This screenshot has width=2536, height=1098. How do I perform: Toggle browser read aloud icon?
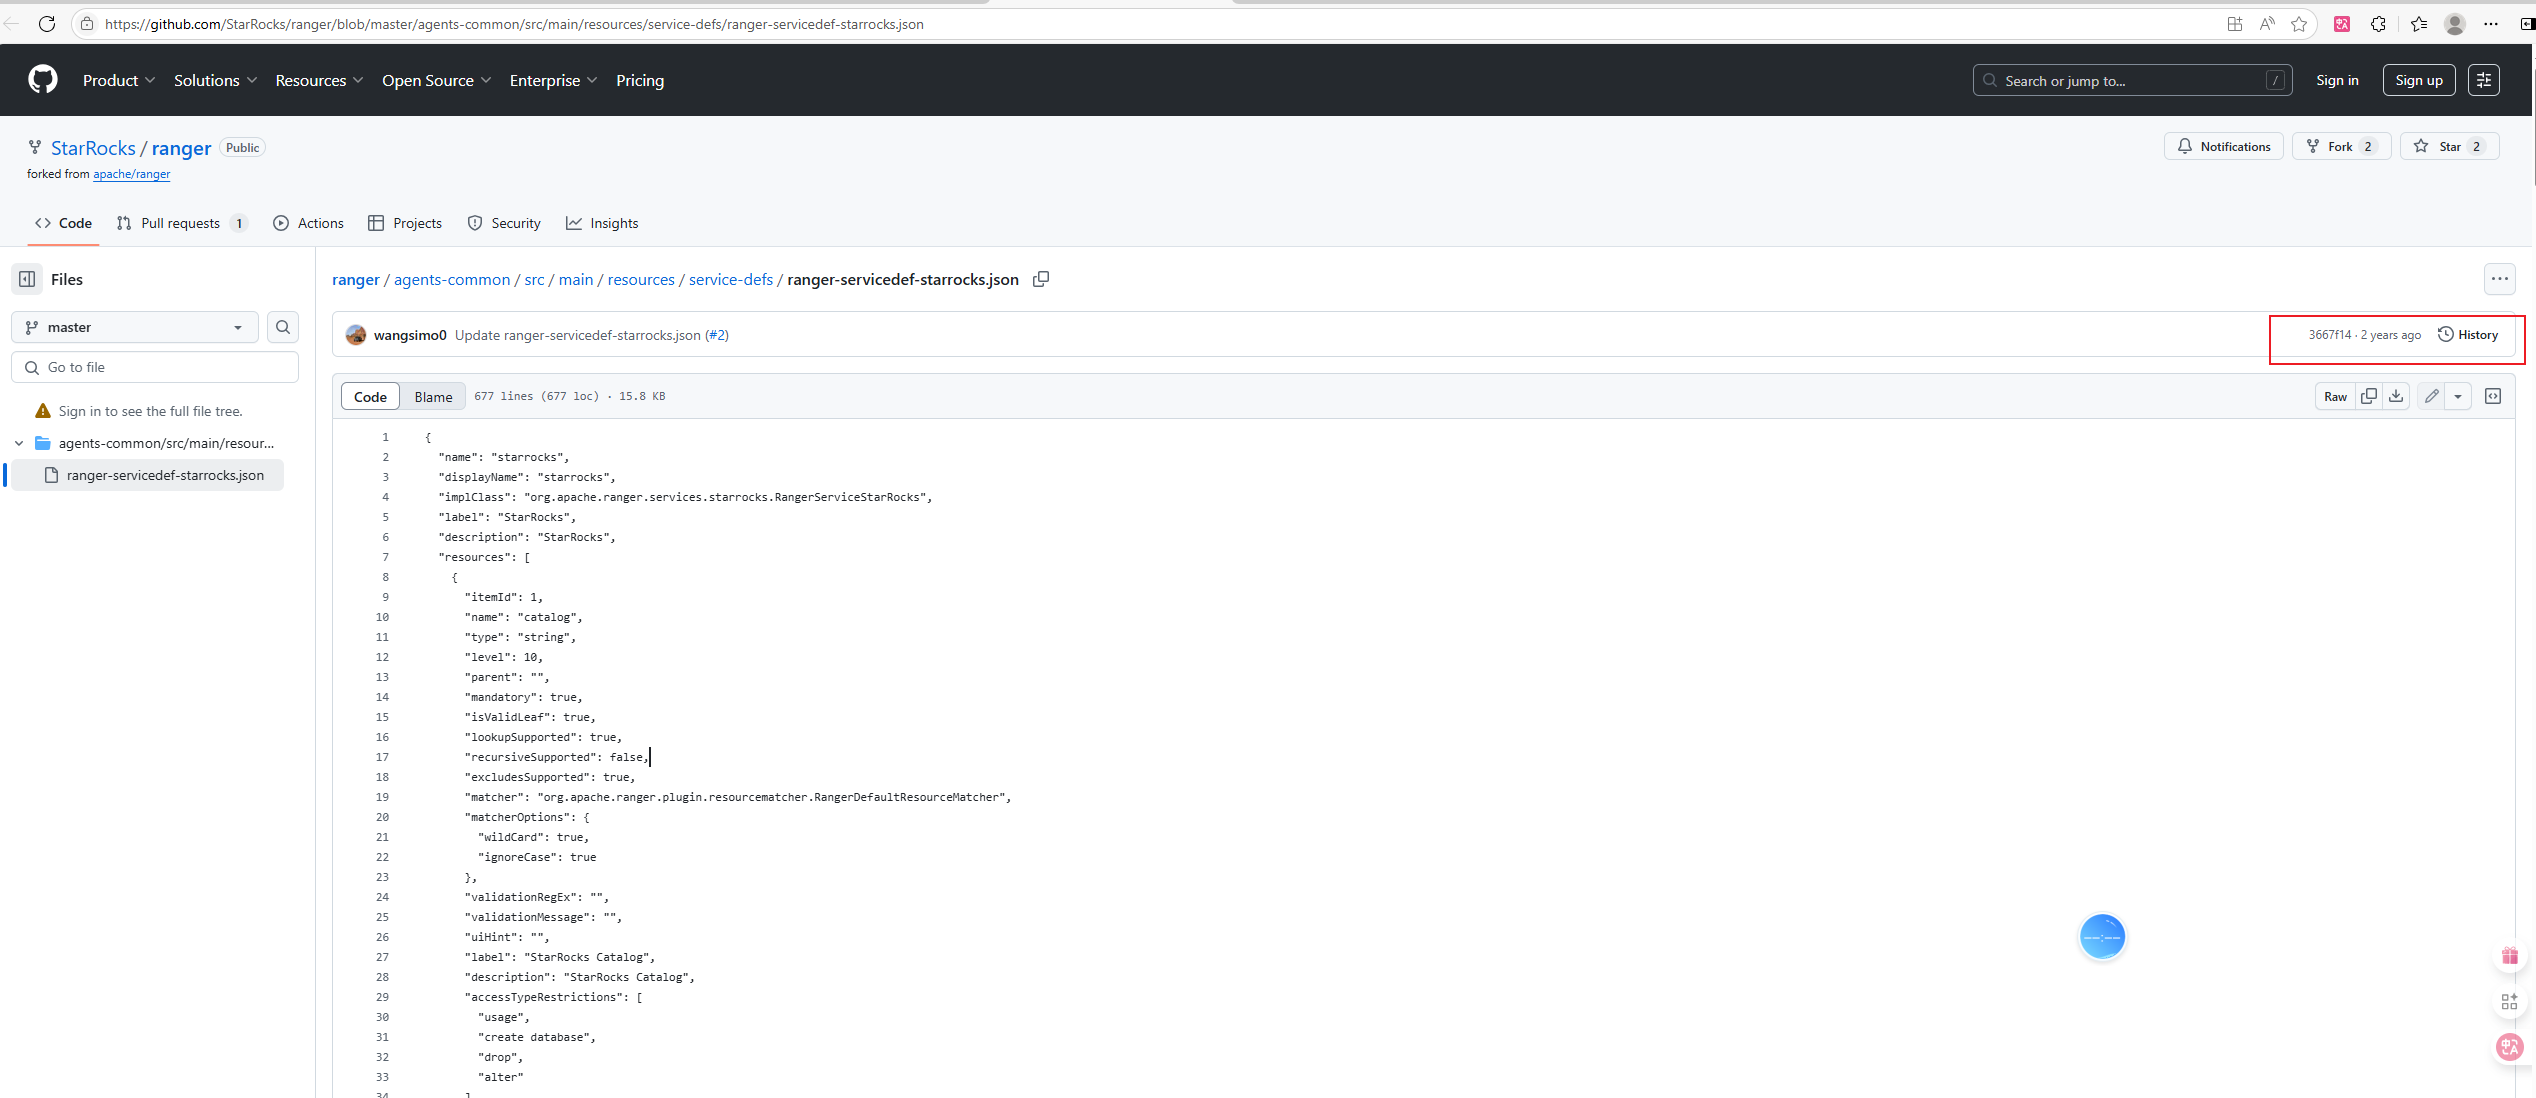[x=2267, y=24]
